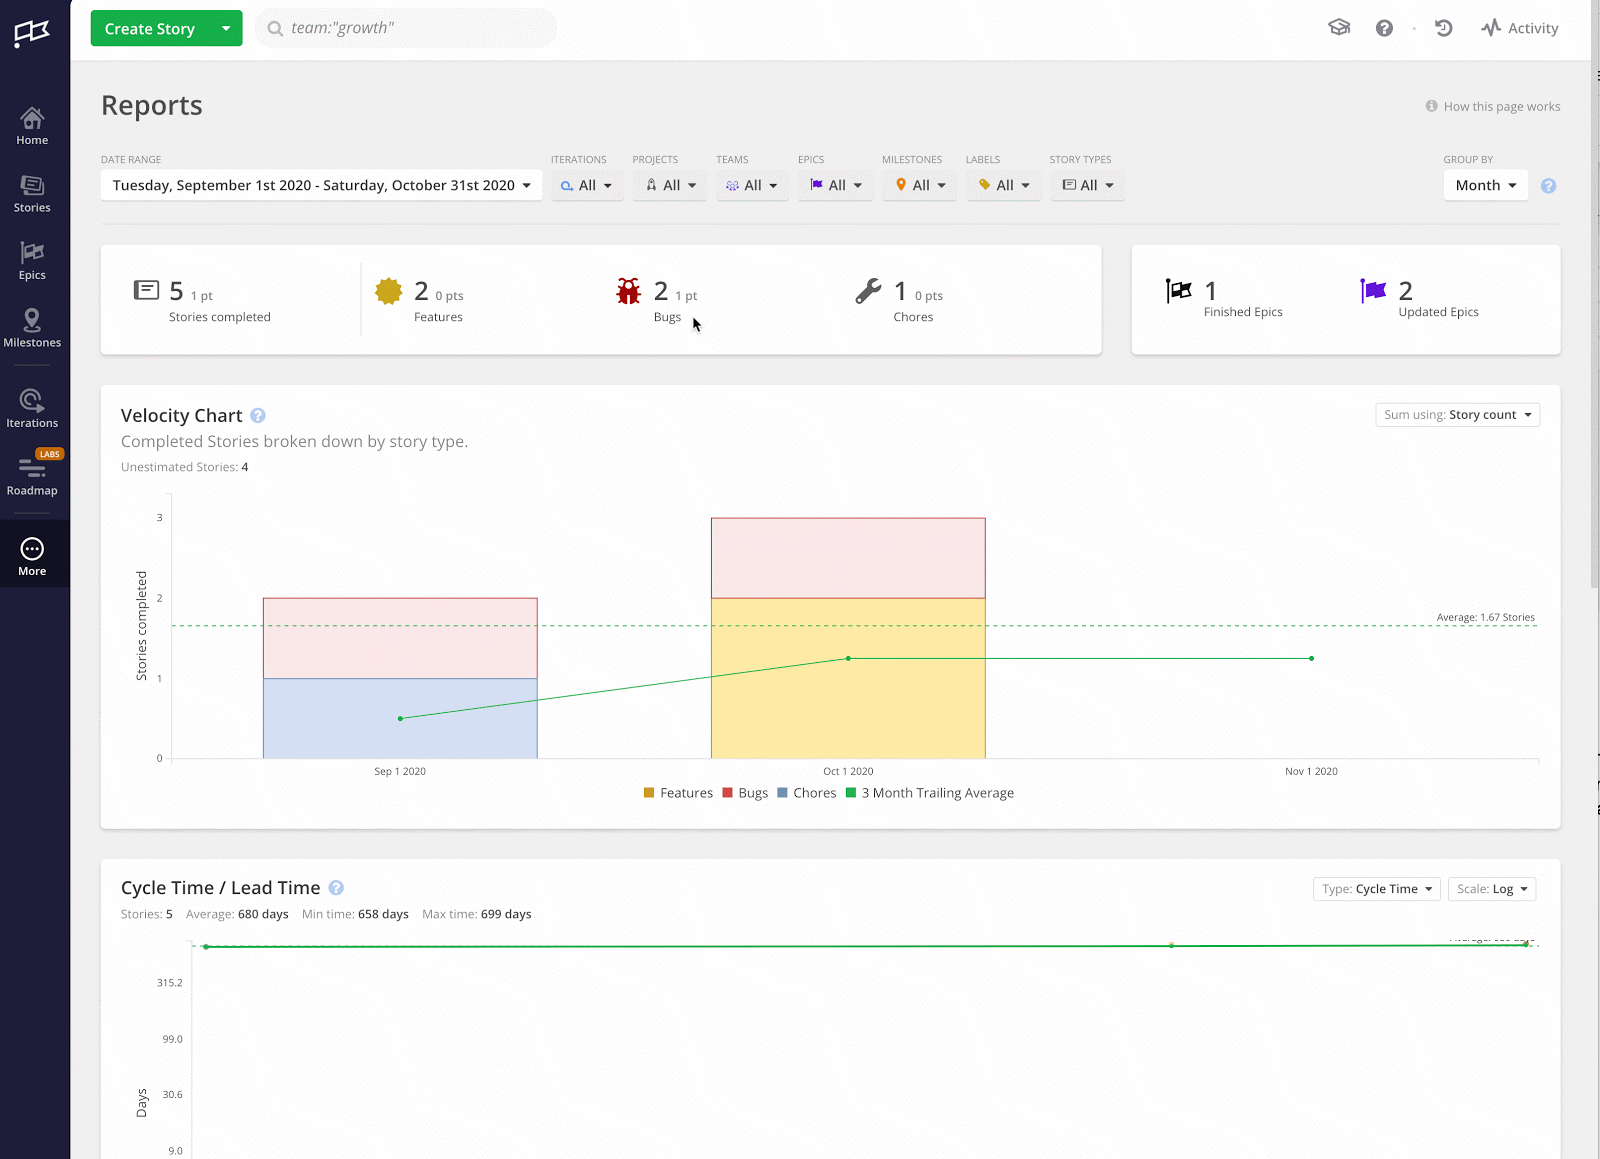Viewport: 1600px width, 1159px height.
Task: Click the October Bugs pink bar
Action: pyautogui.click(x=848, y=558)
